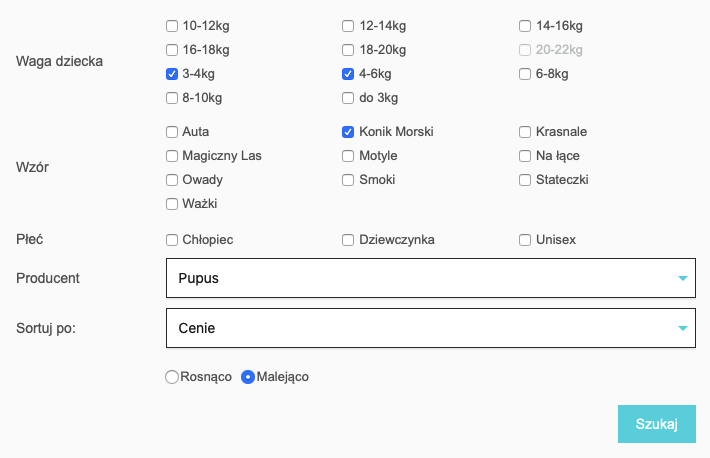Uncheck the 4-6kg weight option
This screenshot has width=710, height=458.
point(348,74)
